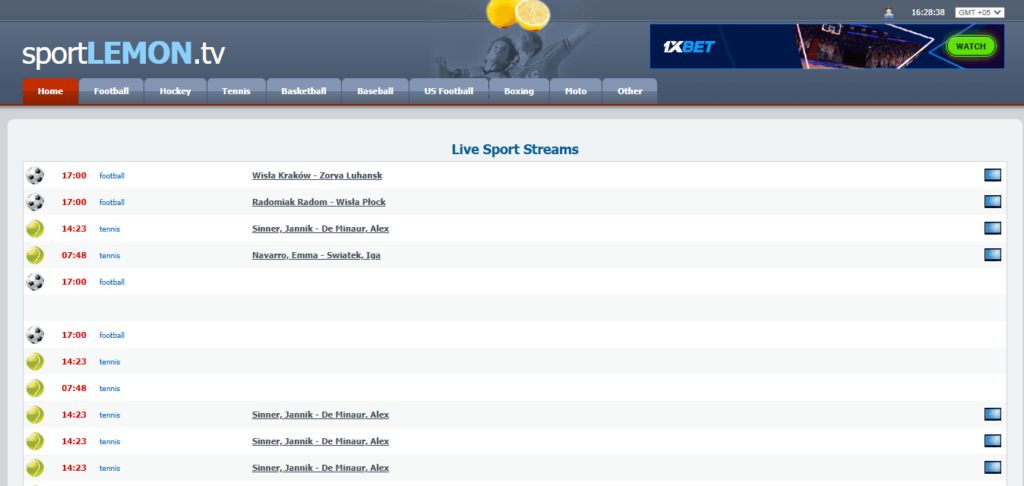
Task: Click the soccer ball icon beside Radomiak Radom
Action: click(35, 202)
